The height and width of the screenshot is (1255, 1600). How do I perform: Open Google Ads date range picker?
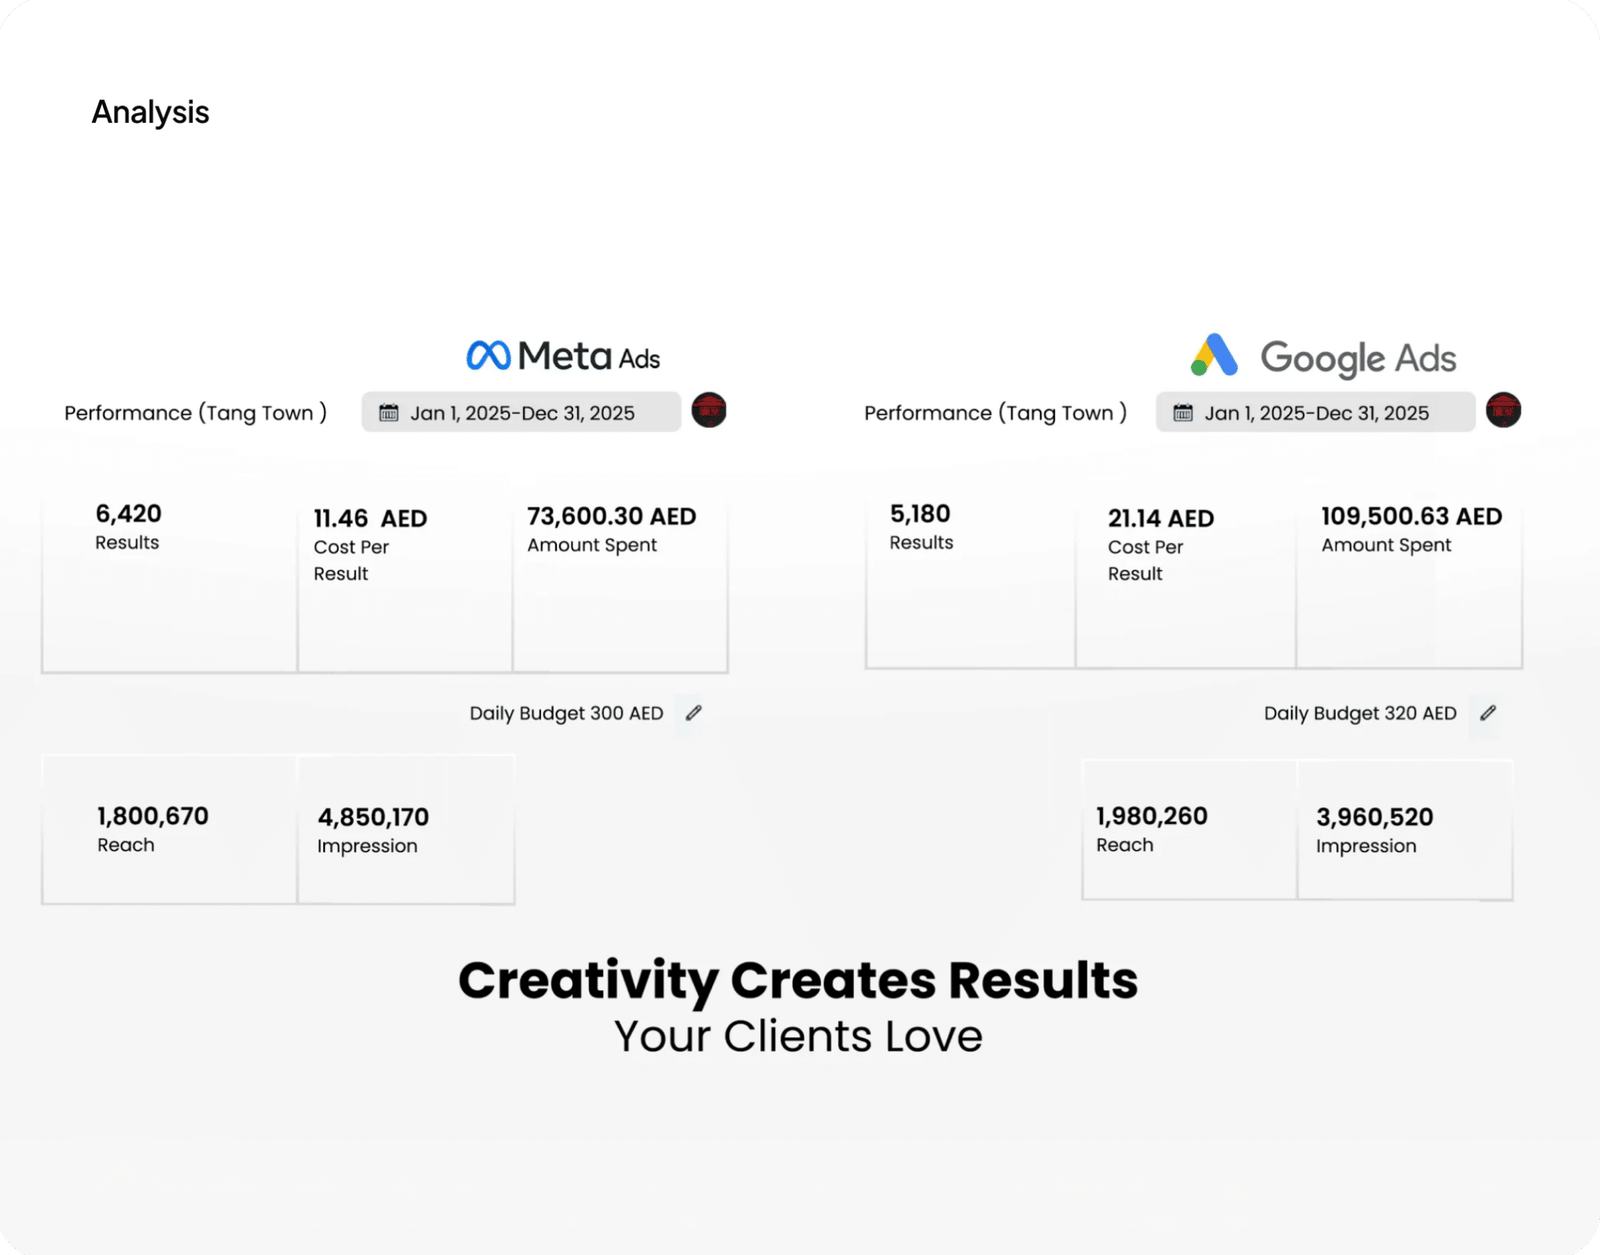1315,412
